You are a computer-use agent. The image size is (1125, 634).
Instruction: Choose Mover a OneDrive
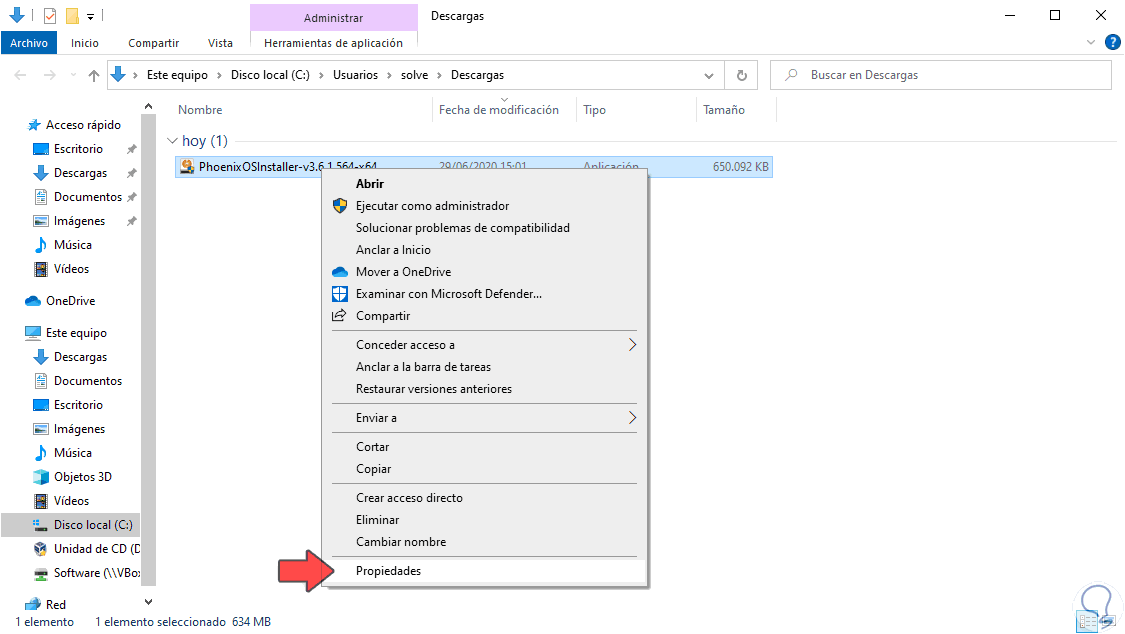click(403, 272)
